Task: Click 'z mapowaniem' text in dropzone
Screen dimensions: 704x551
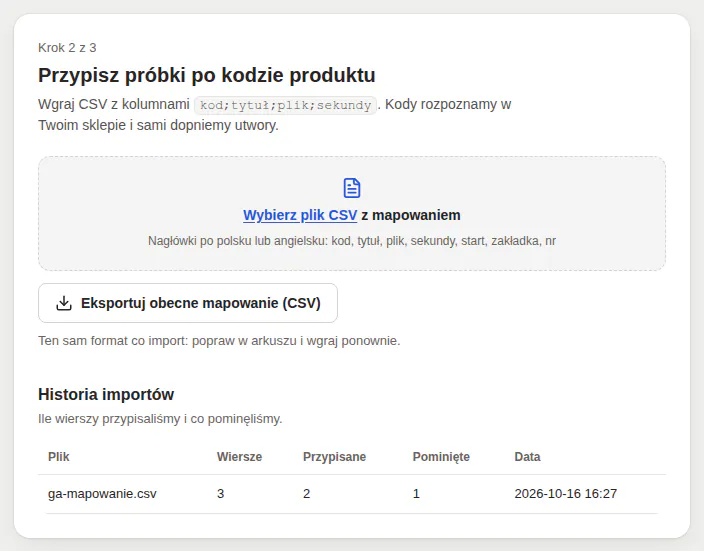Action: click(411, 215)
